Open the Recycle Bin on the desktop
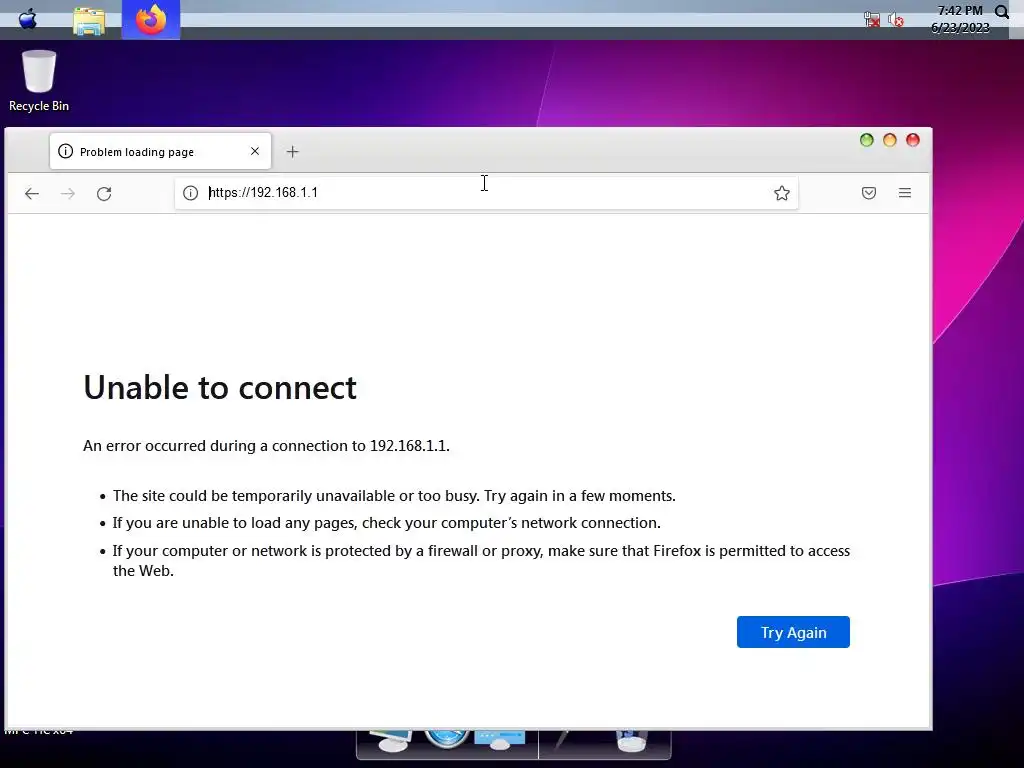Viewport: 1024px width, 768px height. coord(39,81)
